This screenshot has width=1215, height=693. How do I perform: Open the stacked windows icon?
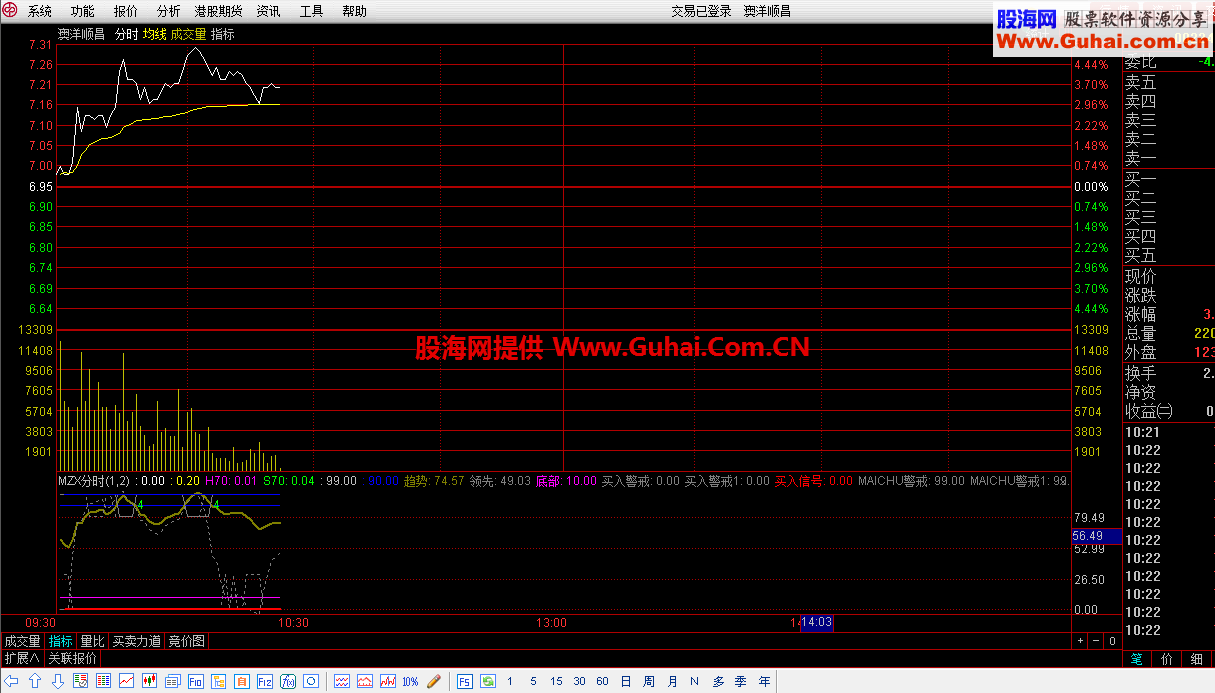coord(172,681)
